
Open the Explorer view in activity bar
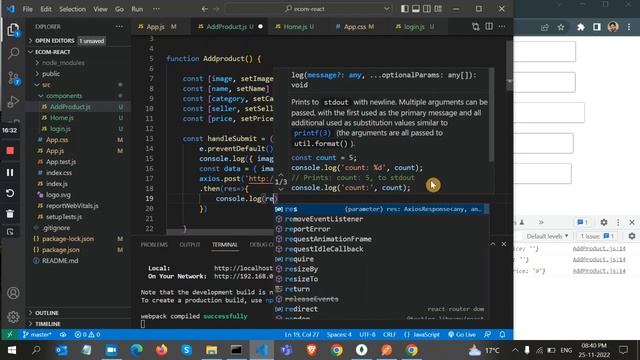point(13,30)
